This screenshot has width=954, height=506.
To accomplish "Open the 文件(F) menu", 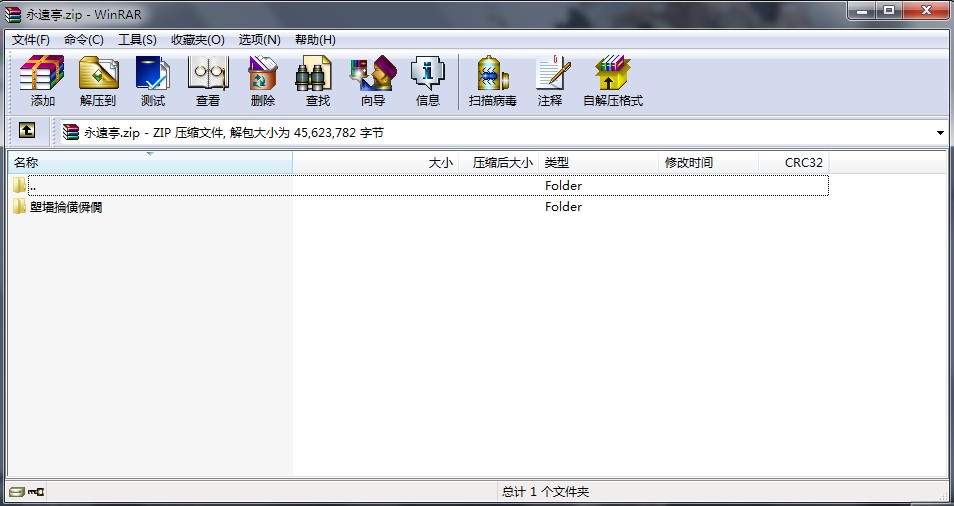I will coord(31,40).
